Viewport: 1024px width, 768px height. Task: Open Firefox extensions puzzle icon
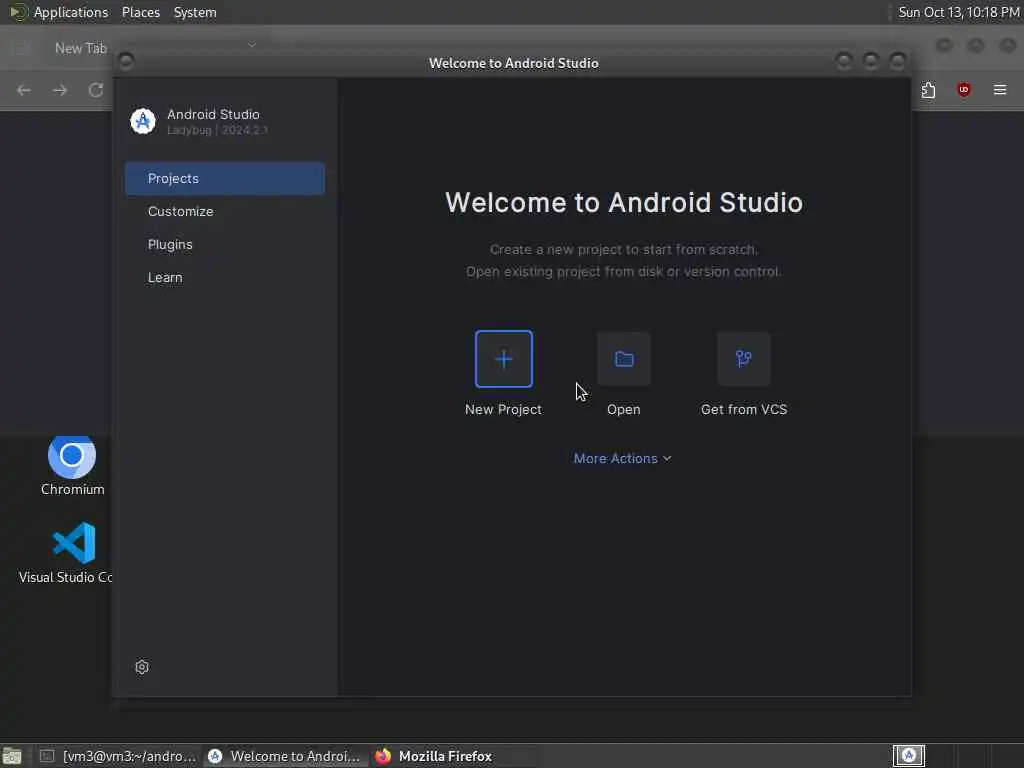click(928, 90)
